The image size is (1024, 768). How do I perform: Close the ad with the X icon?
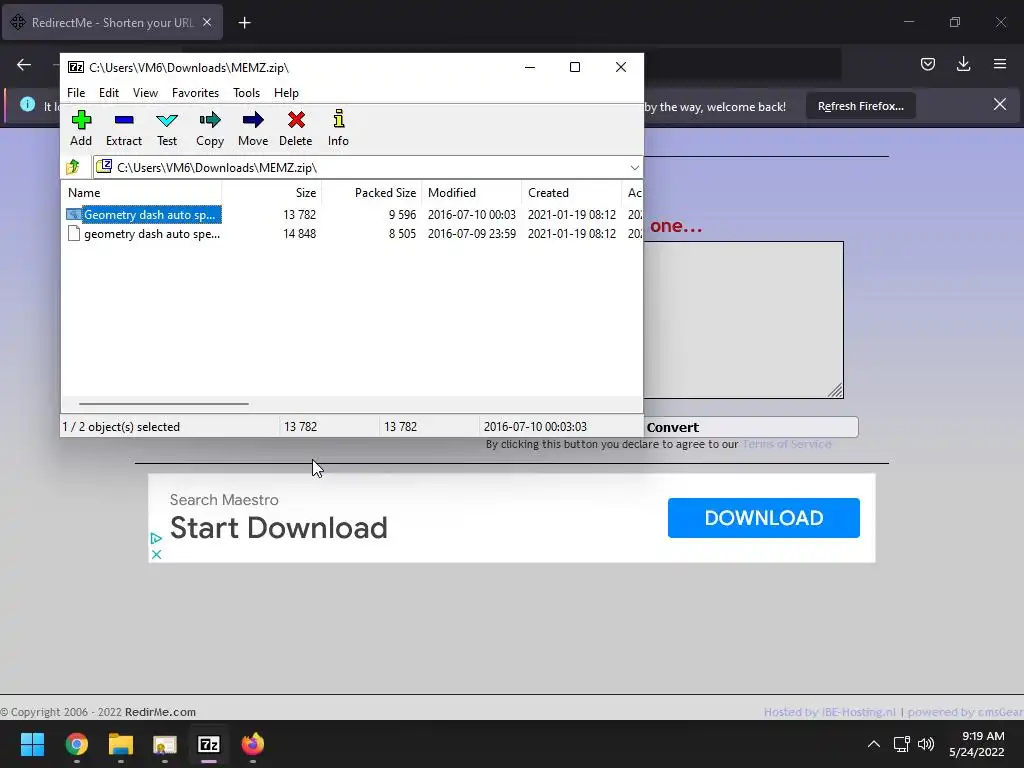click(x=156, y=554)
